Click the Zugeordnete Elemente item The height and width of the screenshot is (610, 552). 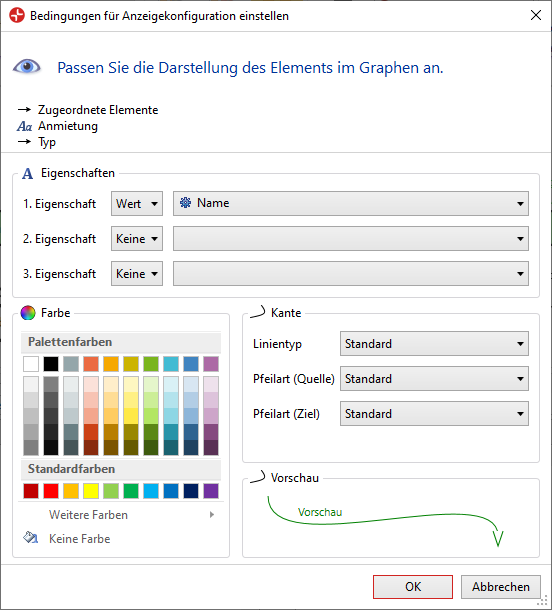[98, 110]
